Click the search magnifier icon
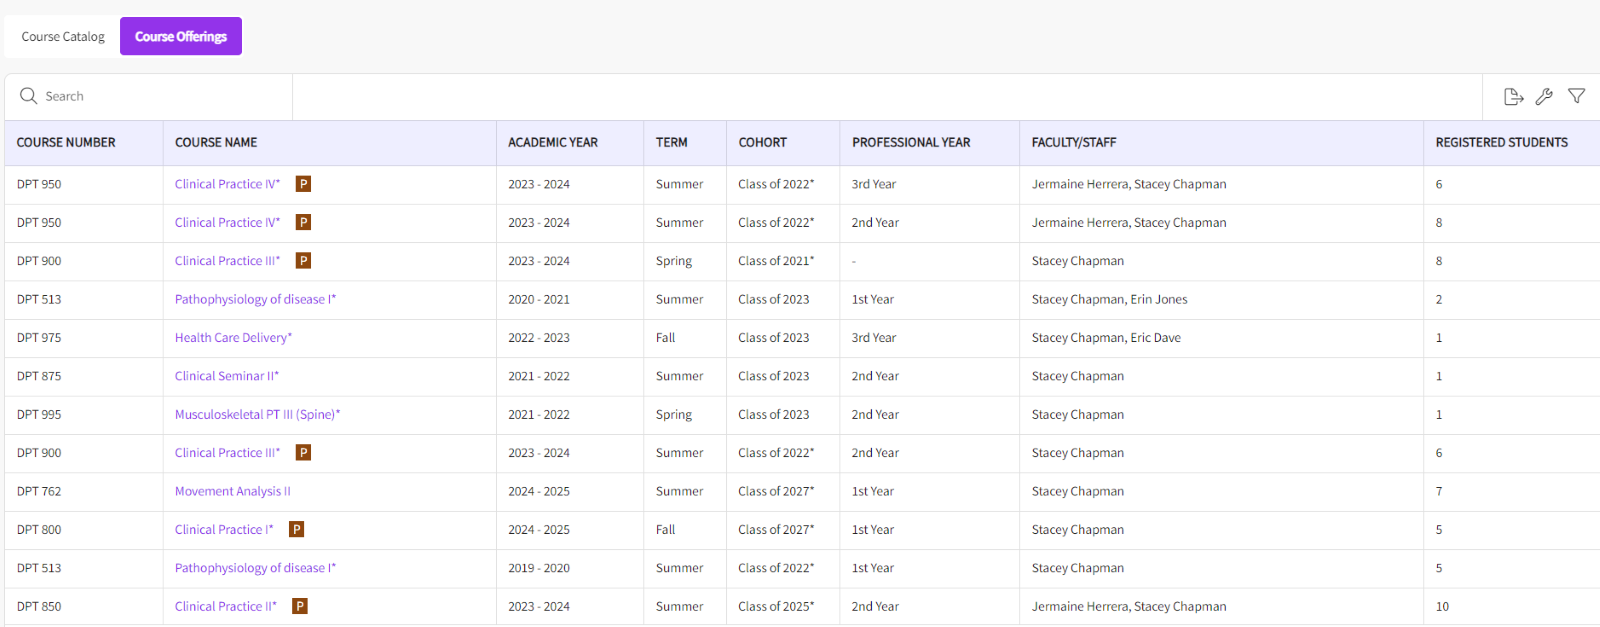This screenshot has height=627, width=1600. coord(28,96)
